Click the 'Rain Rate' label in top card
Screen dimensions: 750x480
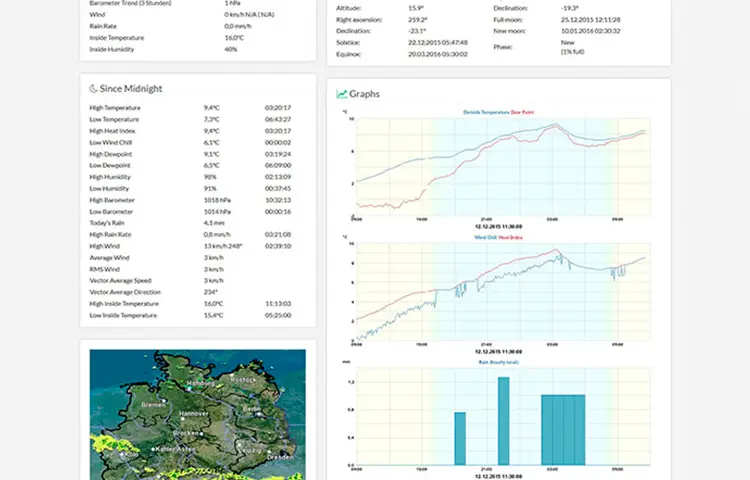(103, 26)
